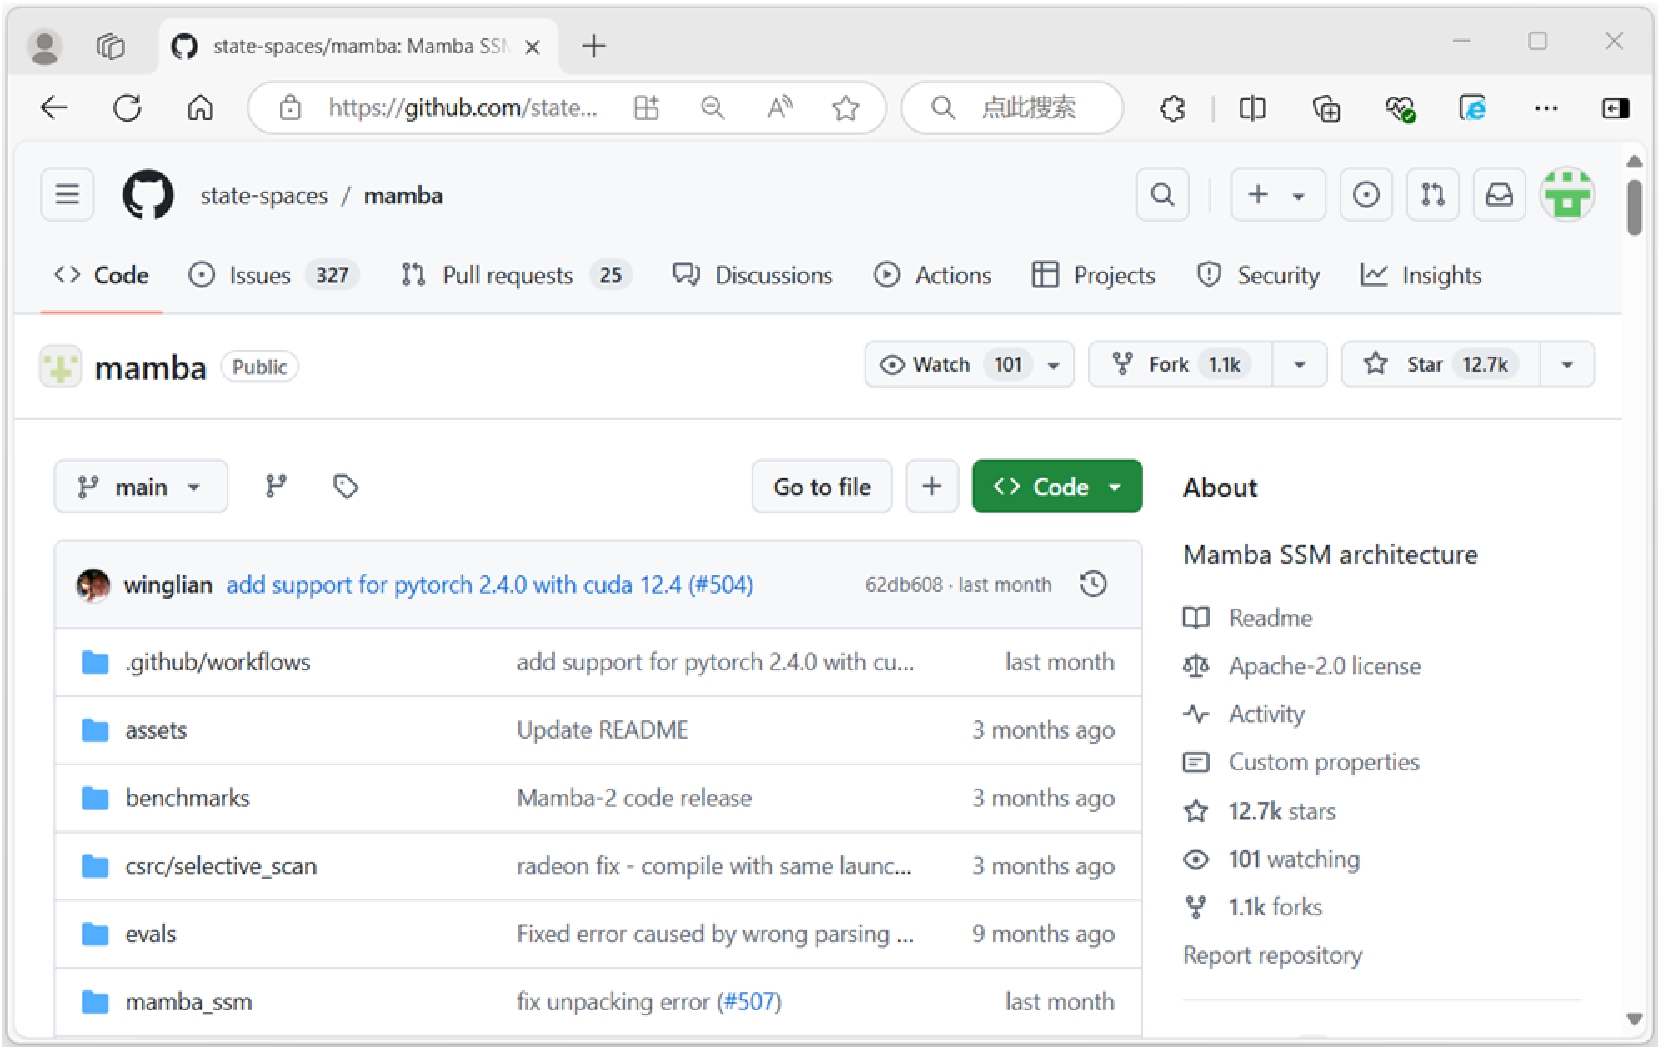Image resolution: width=1658 pixels, height=1047 pixels.
Task: Open the browser settings ellipsis menu
Action: coord(1546,107)
